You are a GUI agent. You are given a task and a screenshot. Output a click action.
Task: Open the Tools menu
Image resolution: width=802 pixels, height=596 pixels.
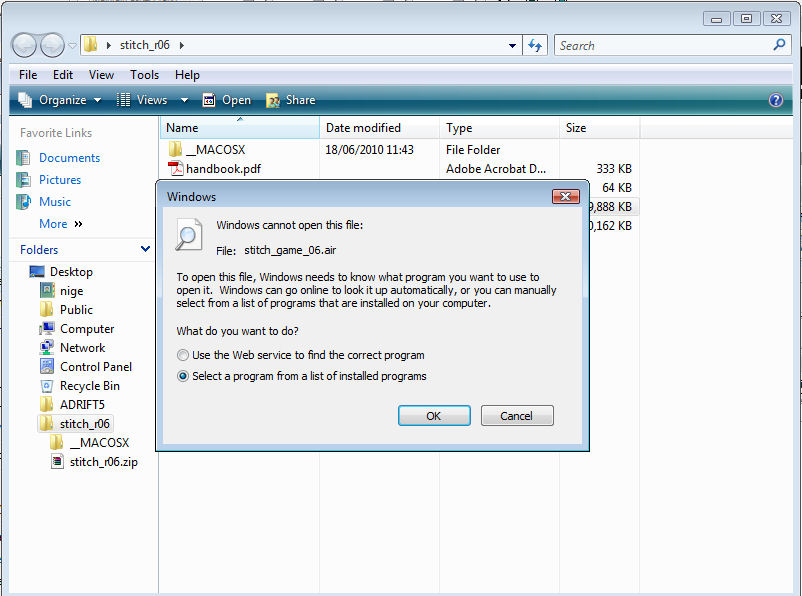point(144,75)
